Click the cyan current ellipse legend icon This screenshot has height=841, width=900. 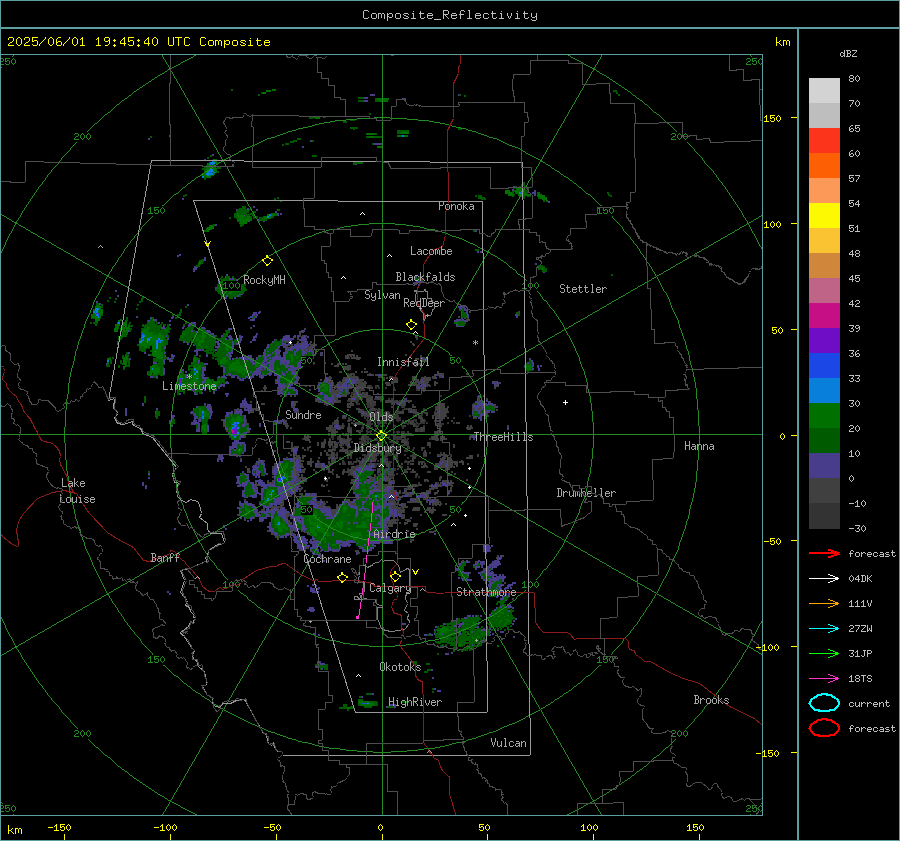824,703
